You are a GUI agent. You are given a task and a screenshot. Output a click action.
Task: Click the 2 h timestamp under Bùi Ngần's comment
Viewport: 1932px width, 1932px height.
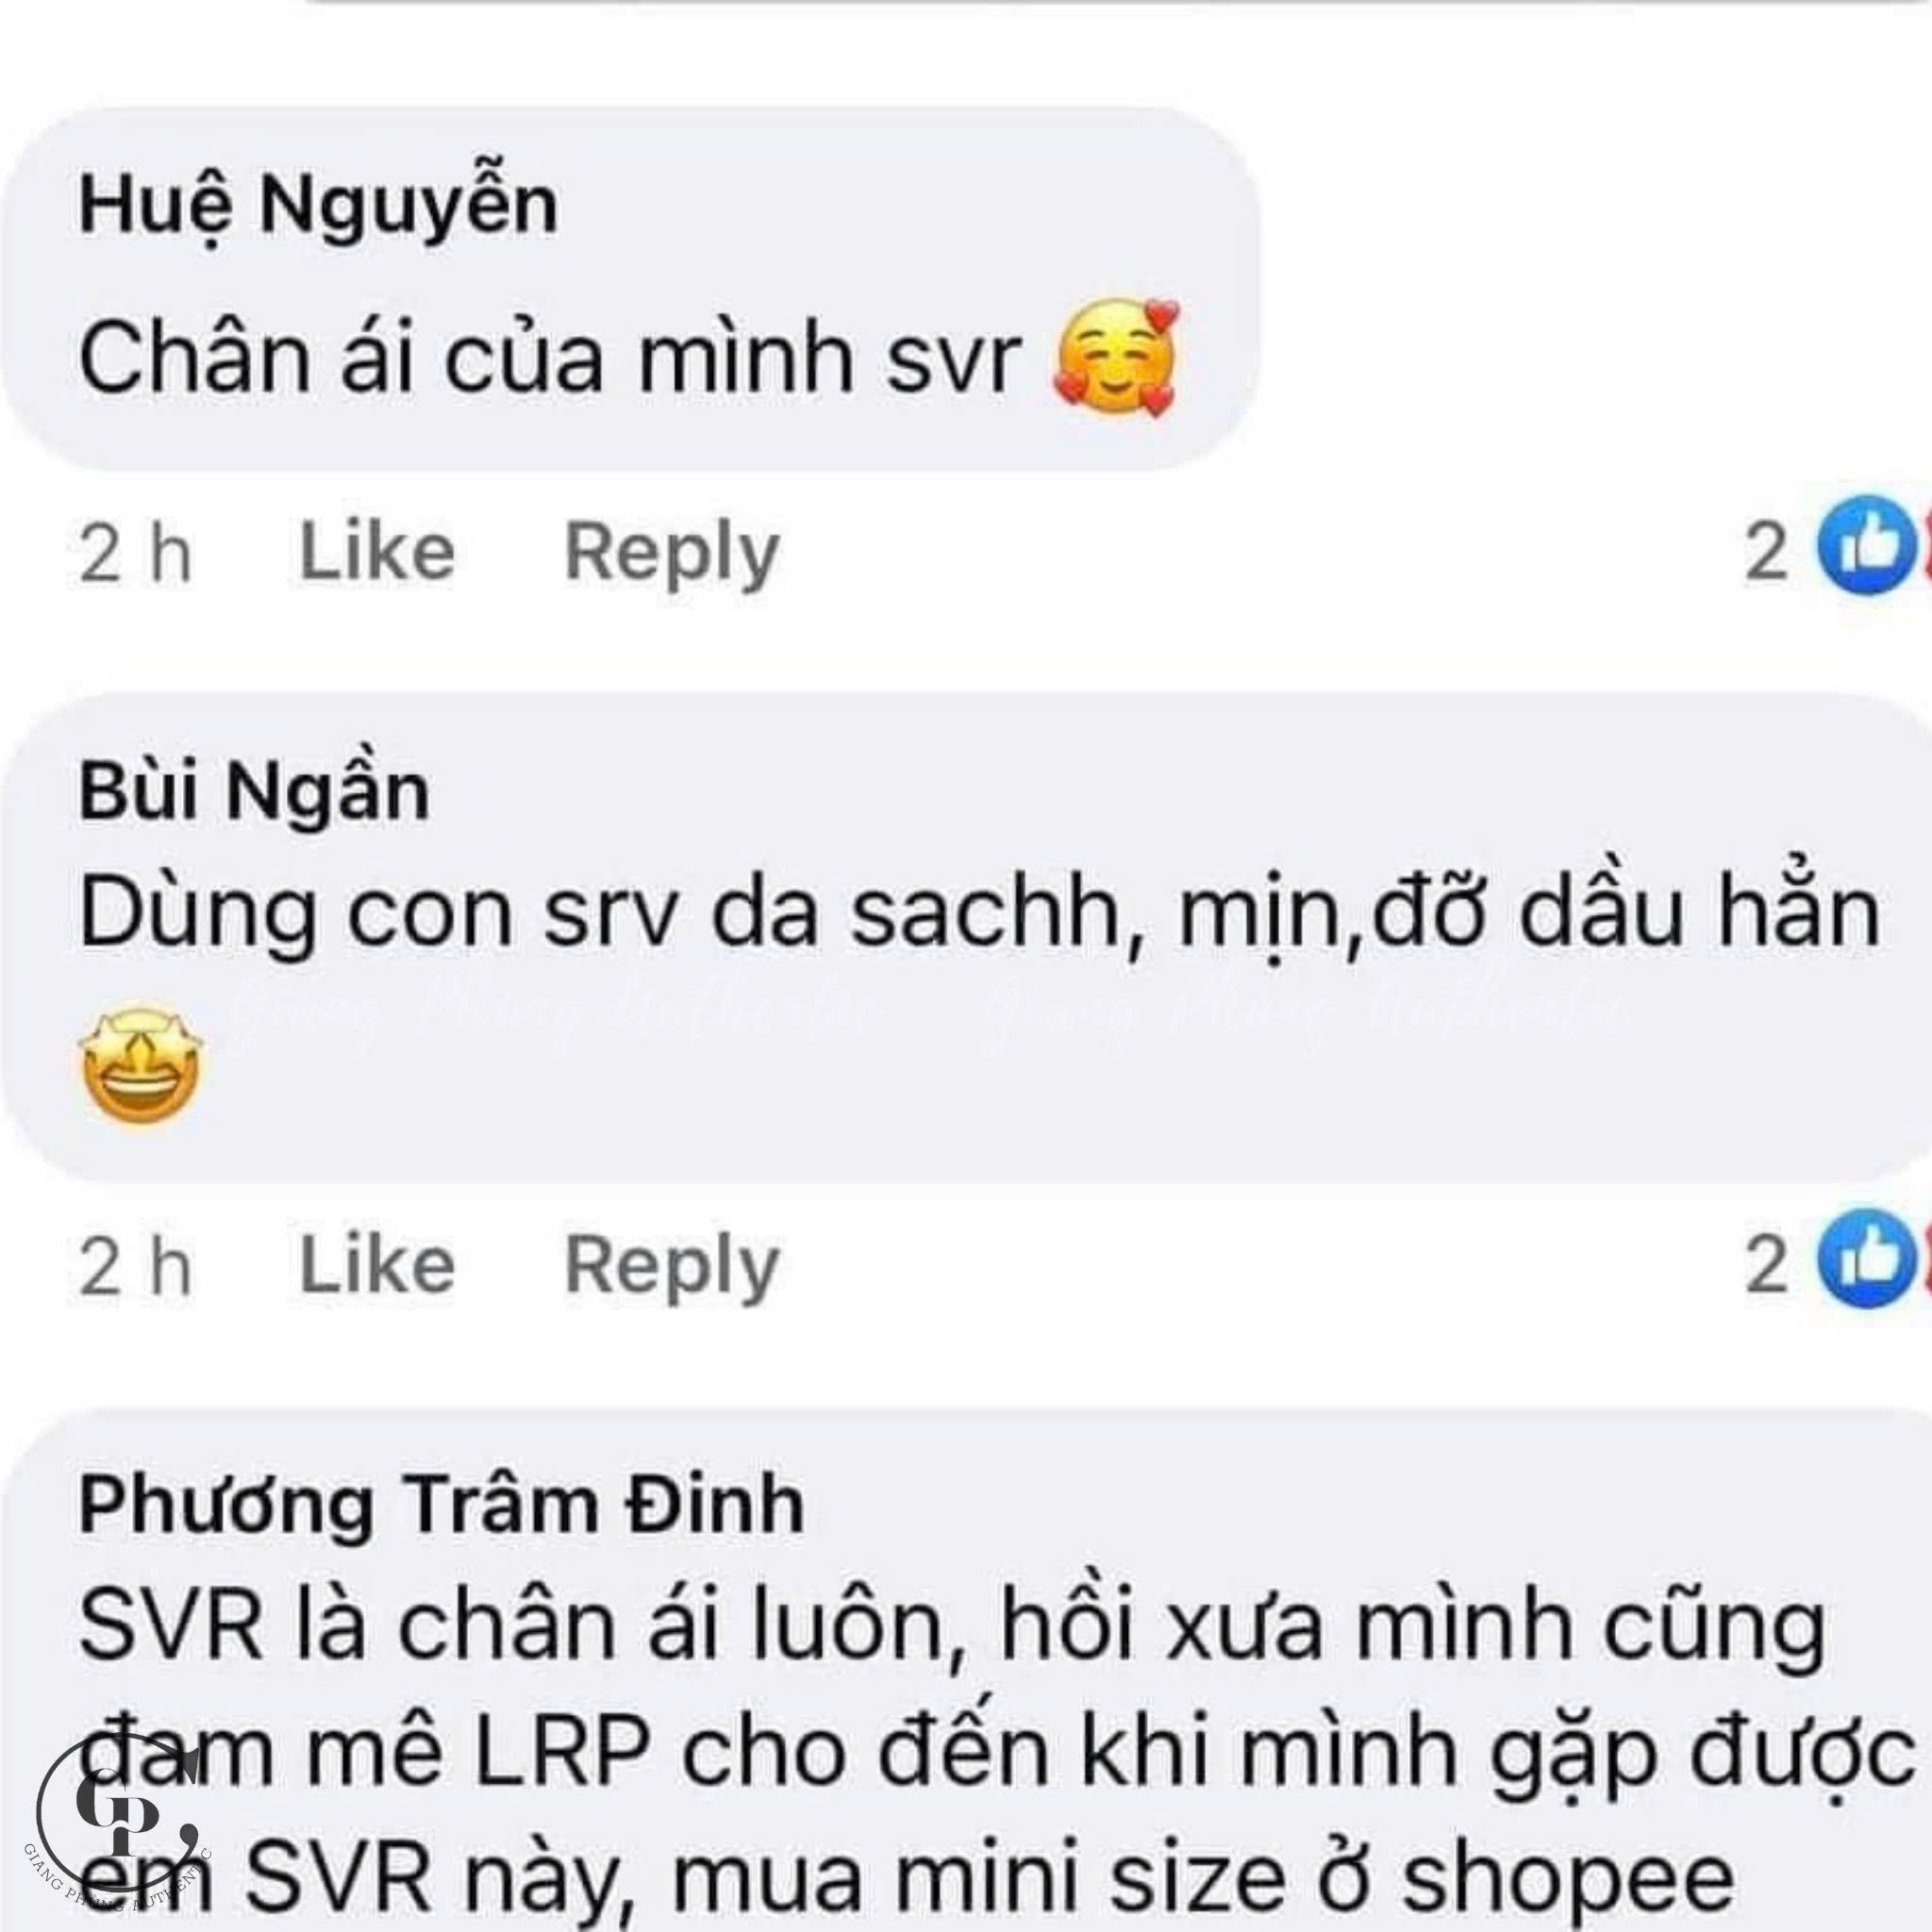click(135, 1266)
